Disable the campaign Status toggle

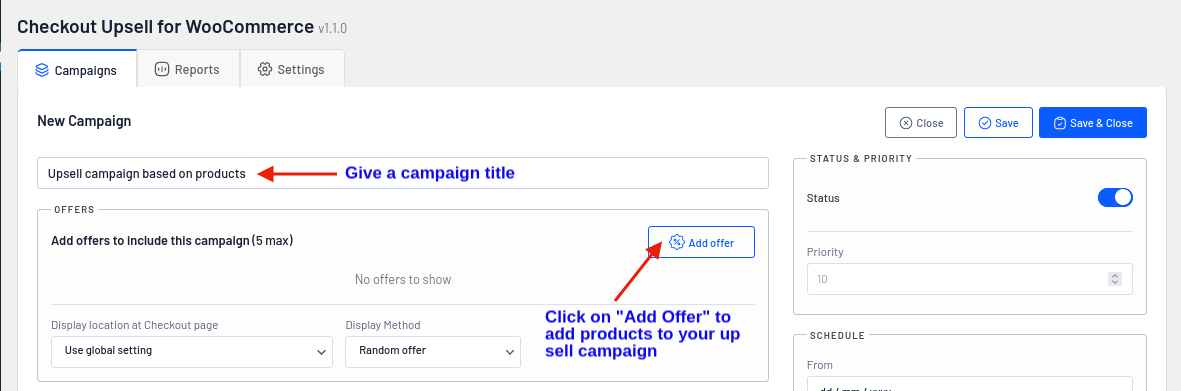click(x=1115, y=198)
